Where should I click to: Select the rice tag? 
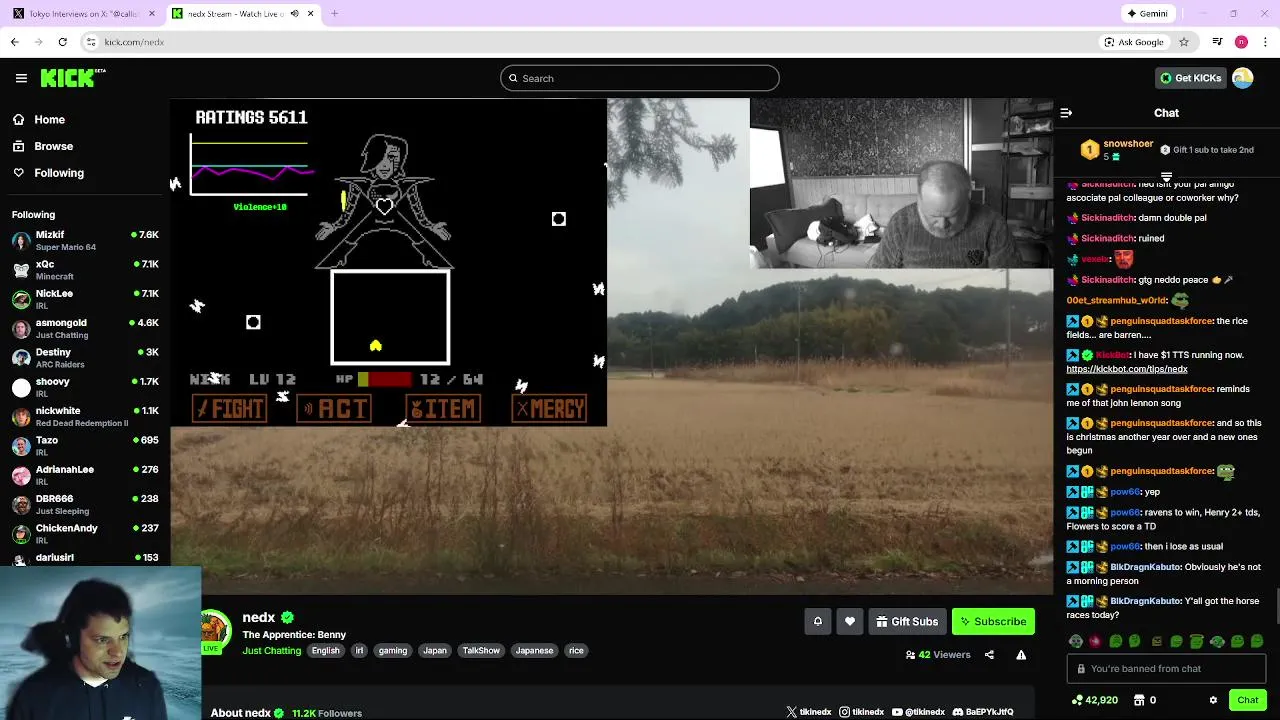pyautogui.click(x=576, y=651)
